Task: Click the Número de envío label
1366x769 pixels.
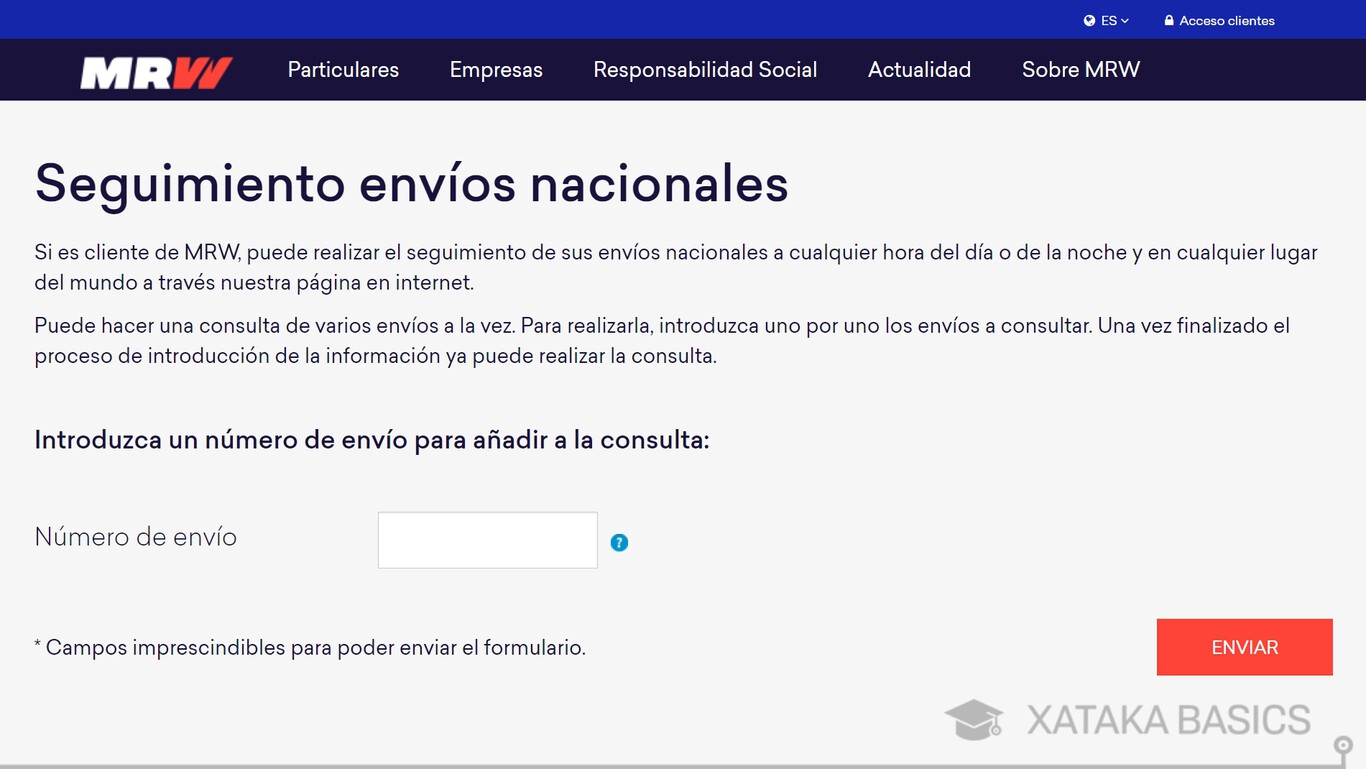Action: coord(135,537)
